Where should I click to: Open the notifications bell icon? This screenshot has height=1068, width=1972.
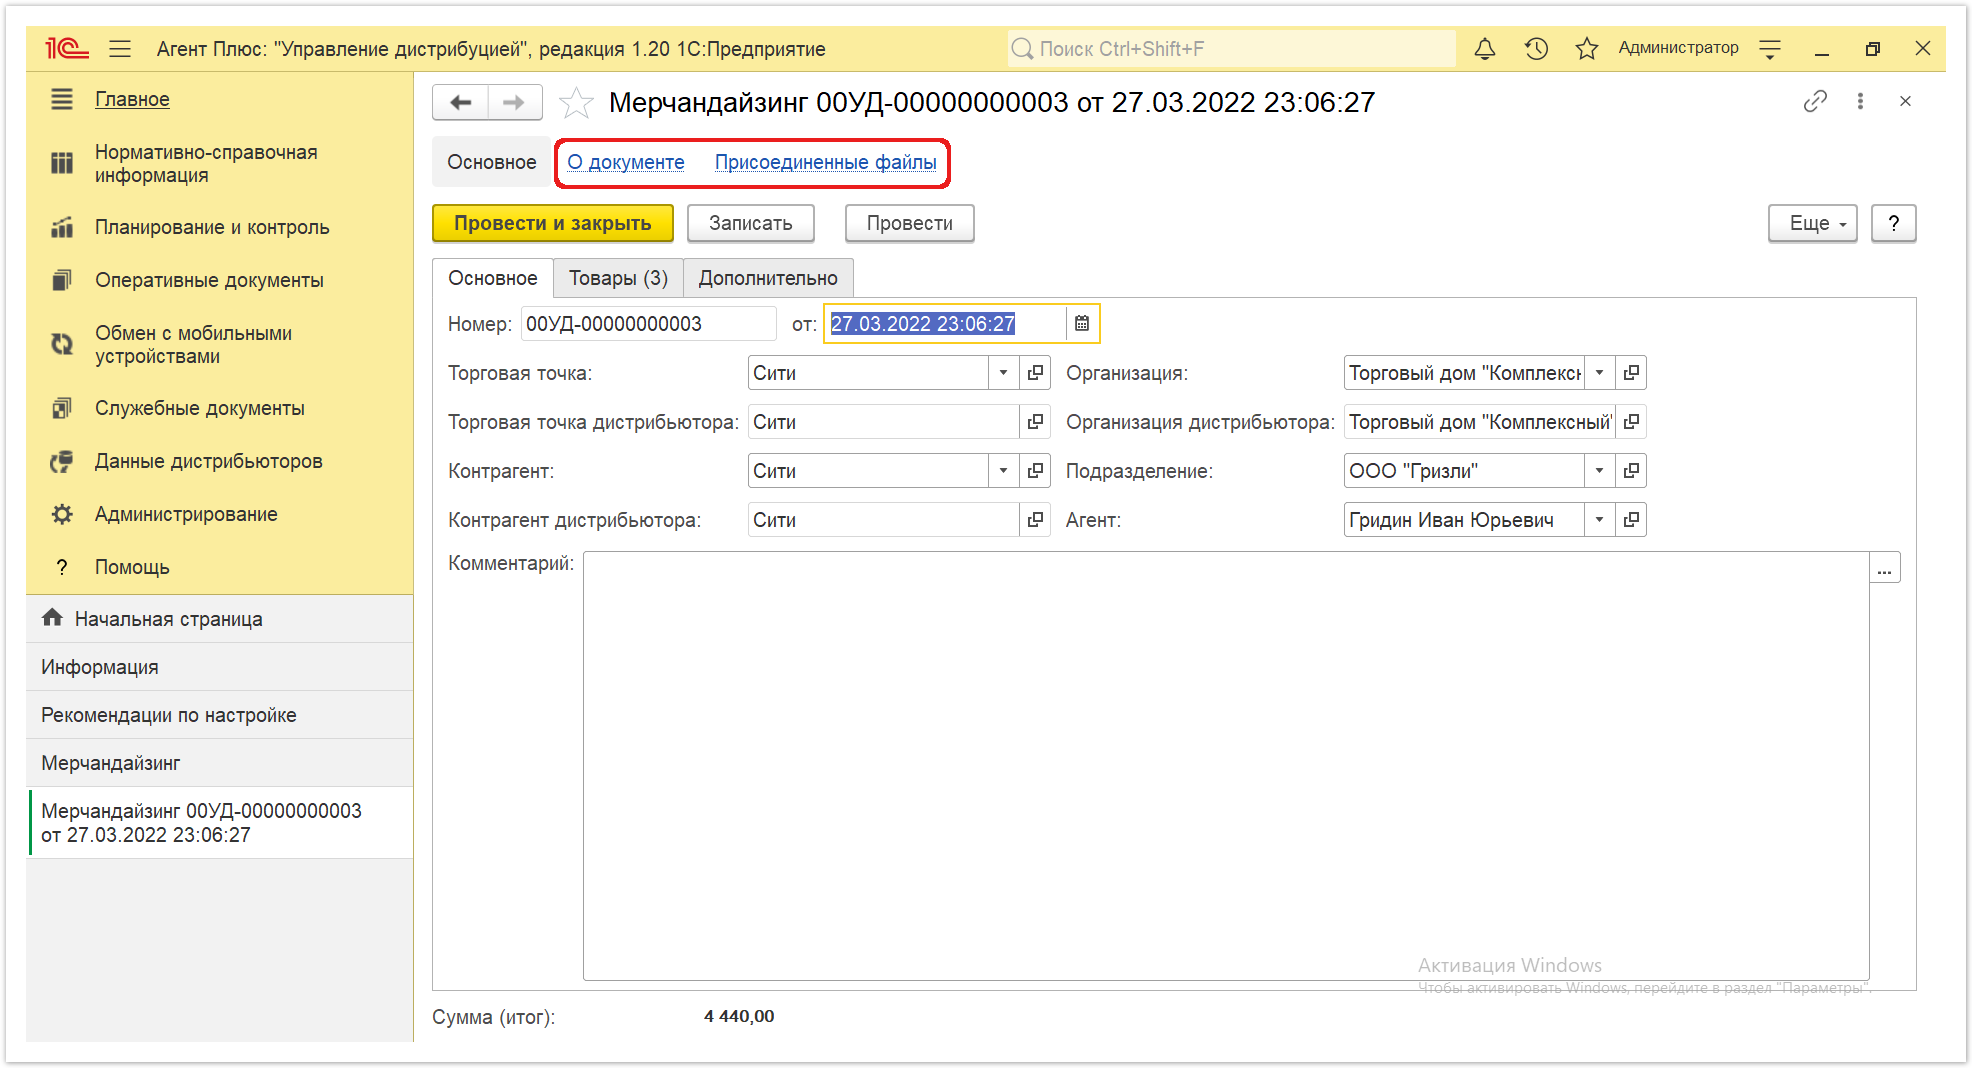click(1485, 48)
